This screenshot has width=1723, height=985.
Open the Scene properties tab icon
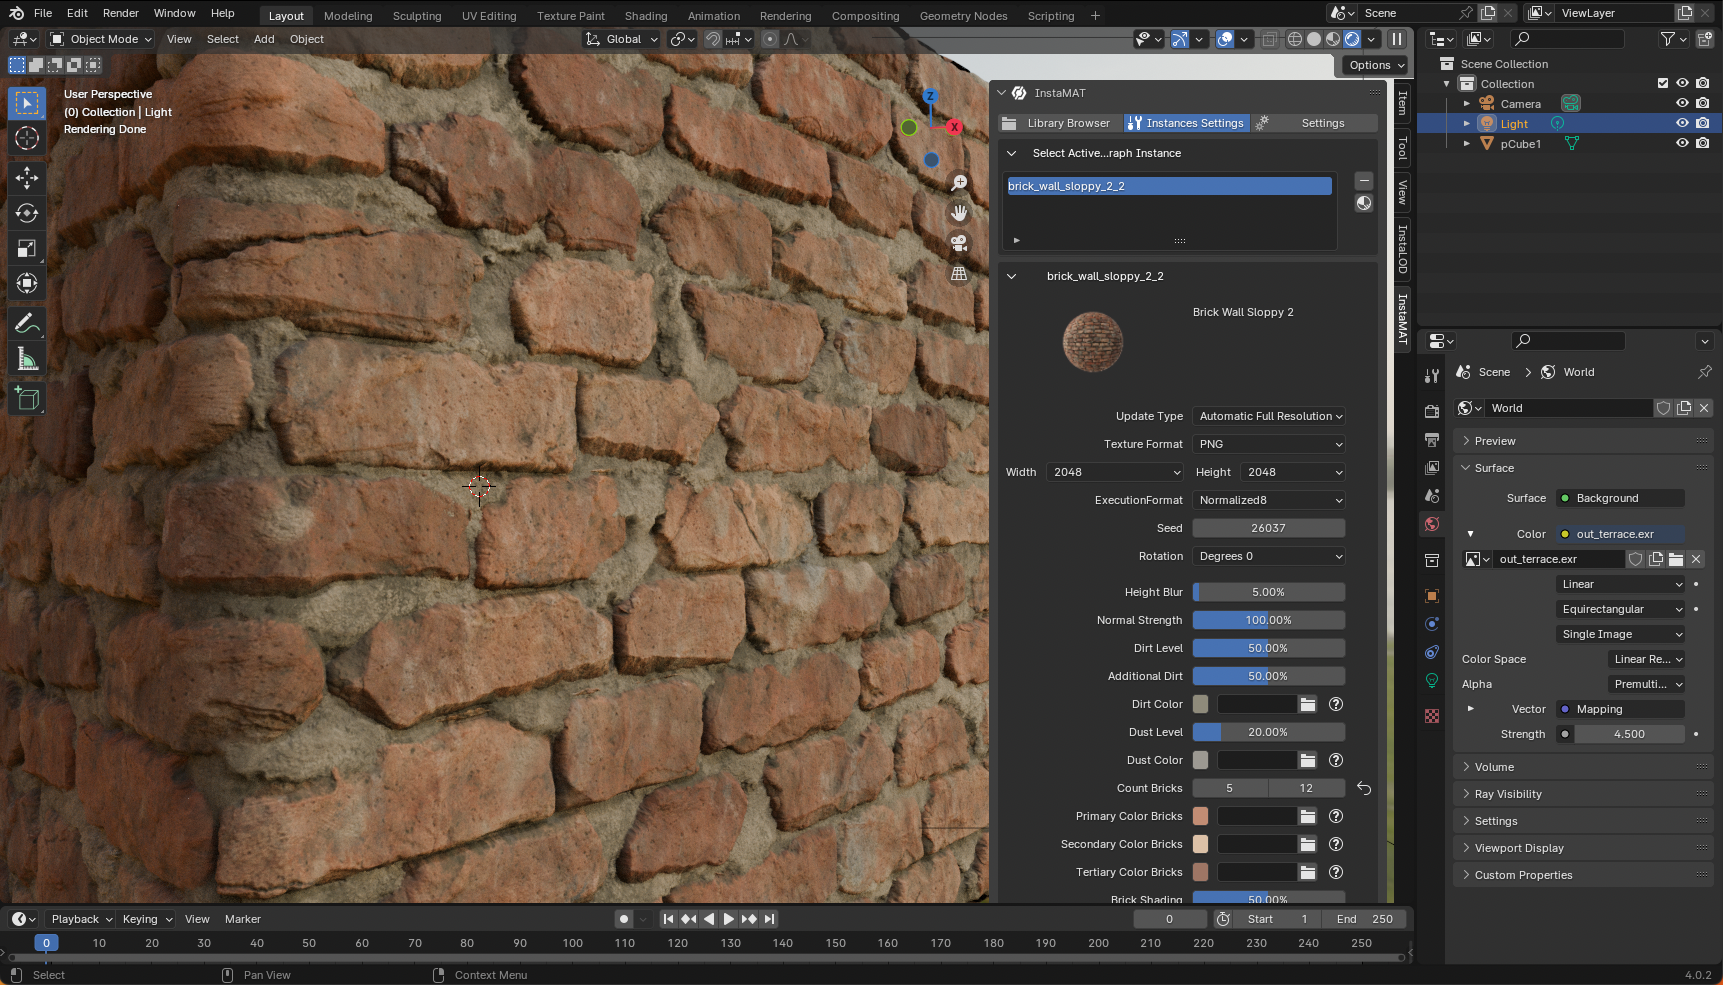pos(1432,495)
